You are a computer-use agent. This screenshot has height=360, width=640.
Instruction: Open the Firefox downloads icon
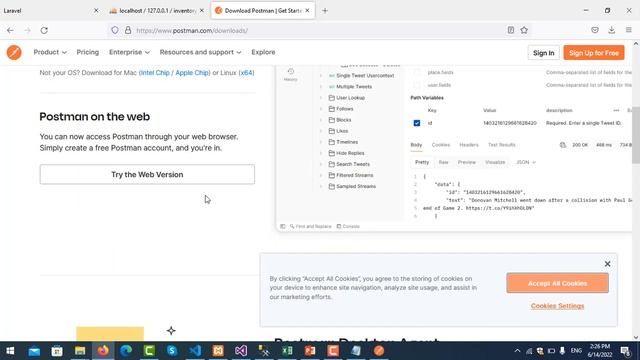pos(611,30)
